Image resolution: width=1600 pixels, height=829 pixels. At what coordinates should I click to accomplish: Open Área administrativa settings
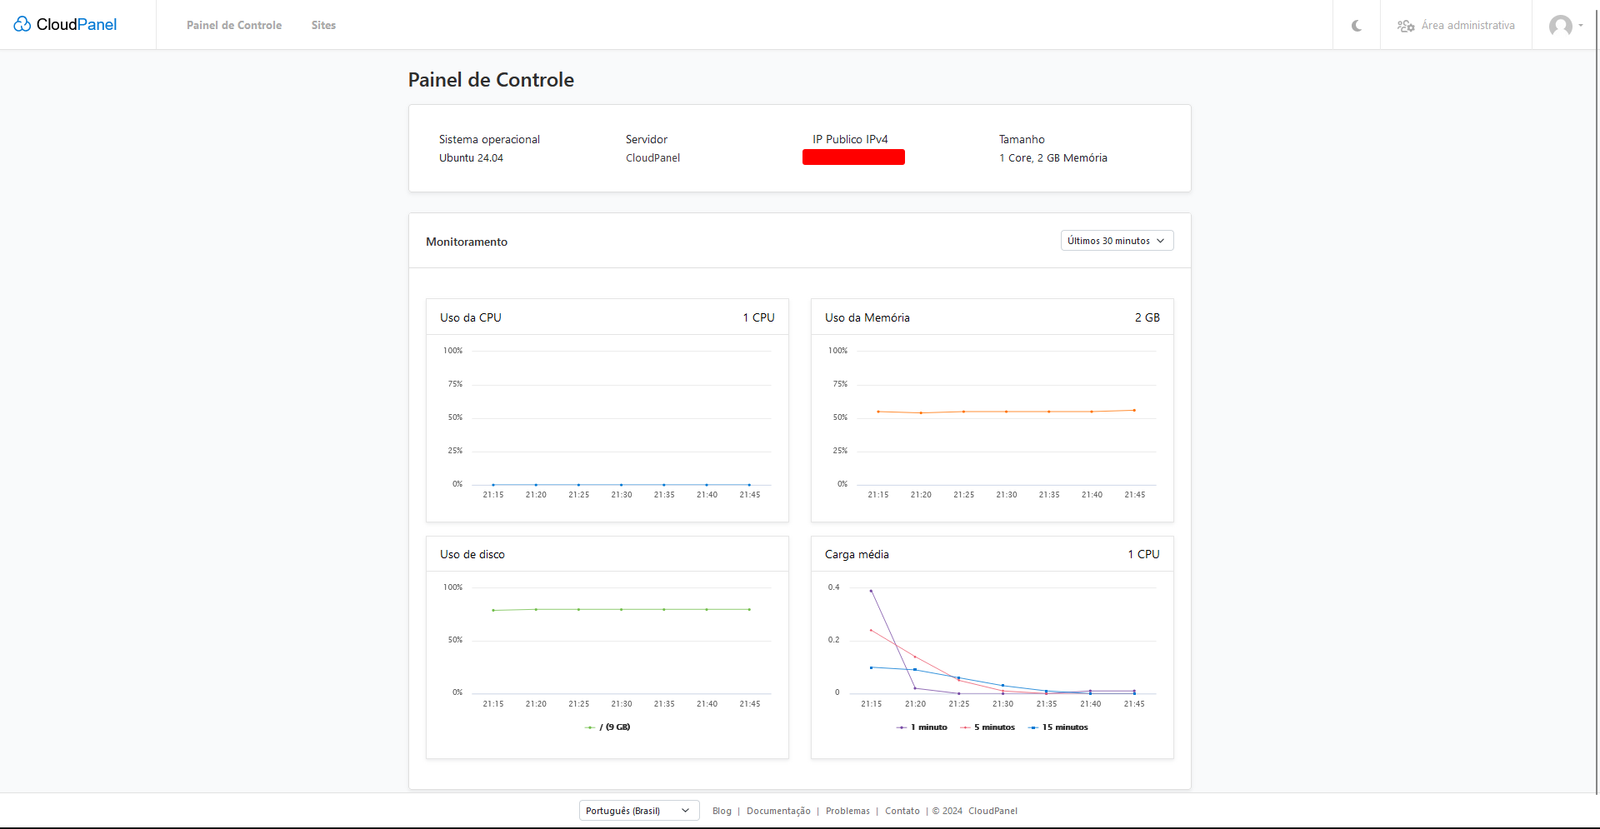[x=1456, y=26]
